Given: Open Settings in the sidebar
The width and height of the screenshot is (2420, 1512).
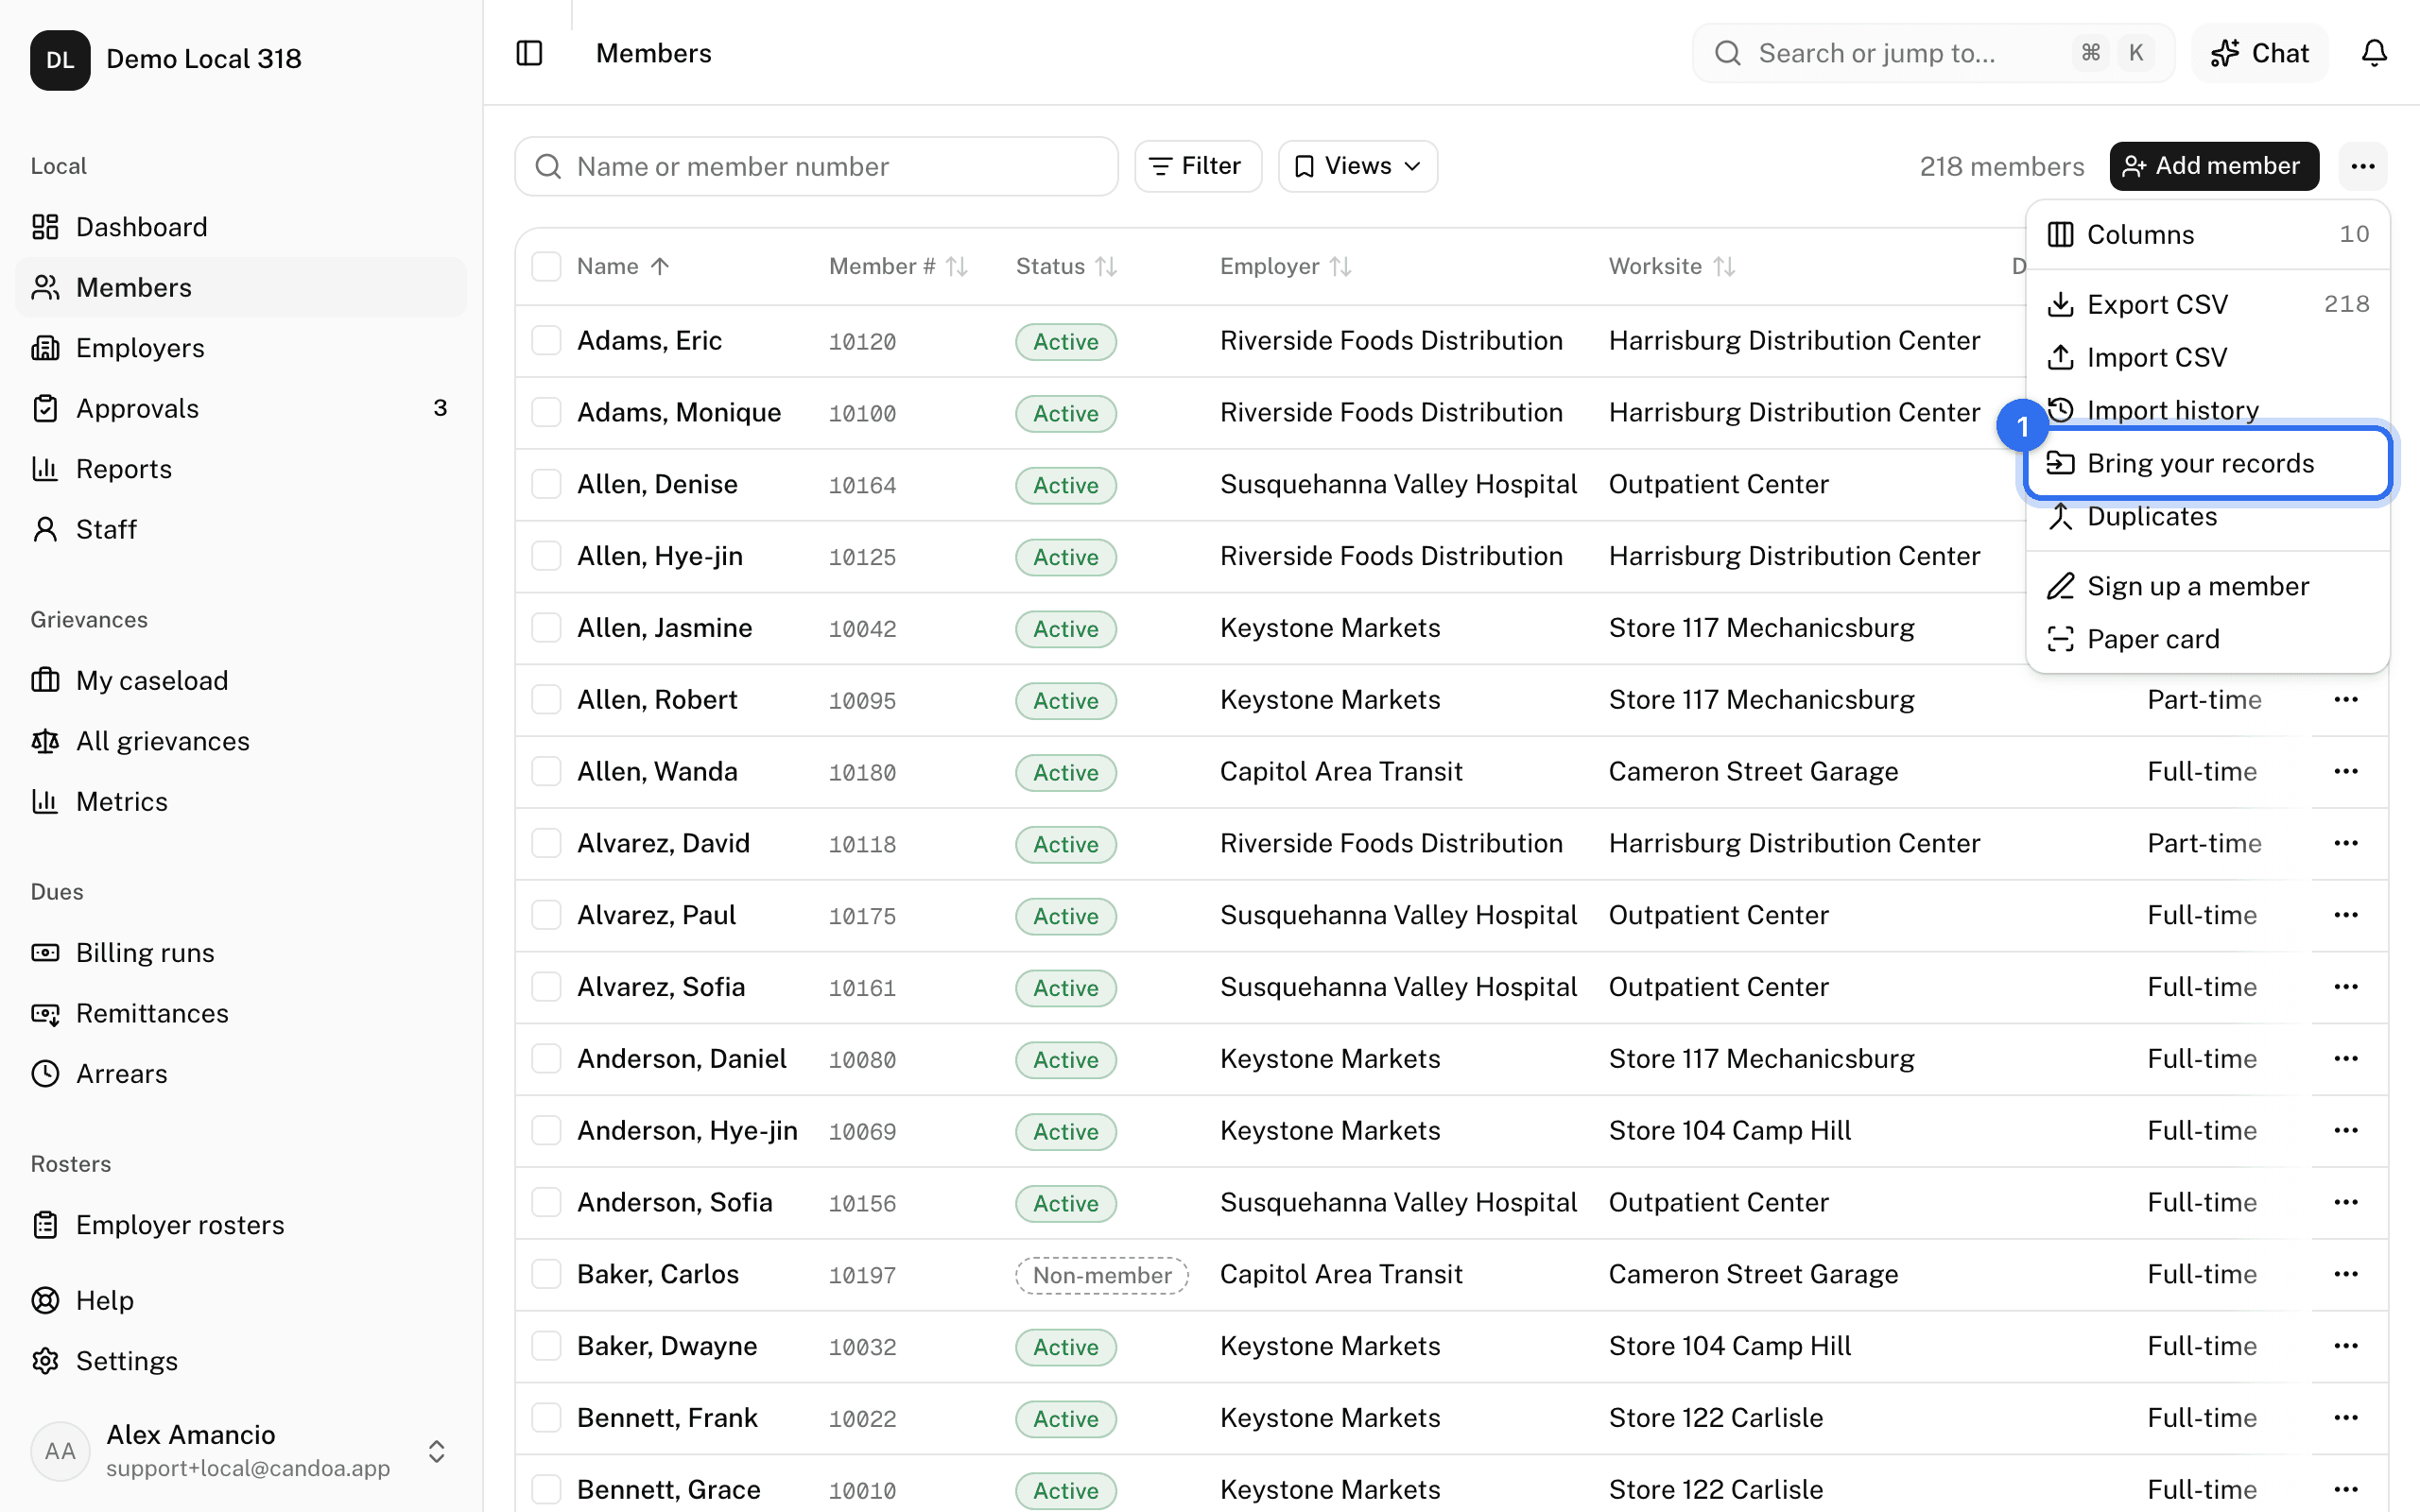Looking at the screenshot, I should pyautogui.click(x=240, y=1361).
